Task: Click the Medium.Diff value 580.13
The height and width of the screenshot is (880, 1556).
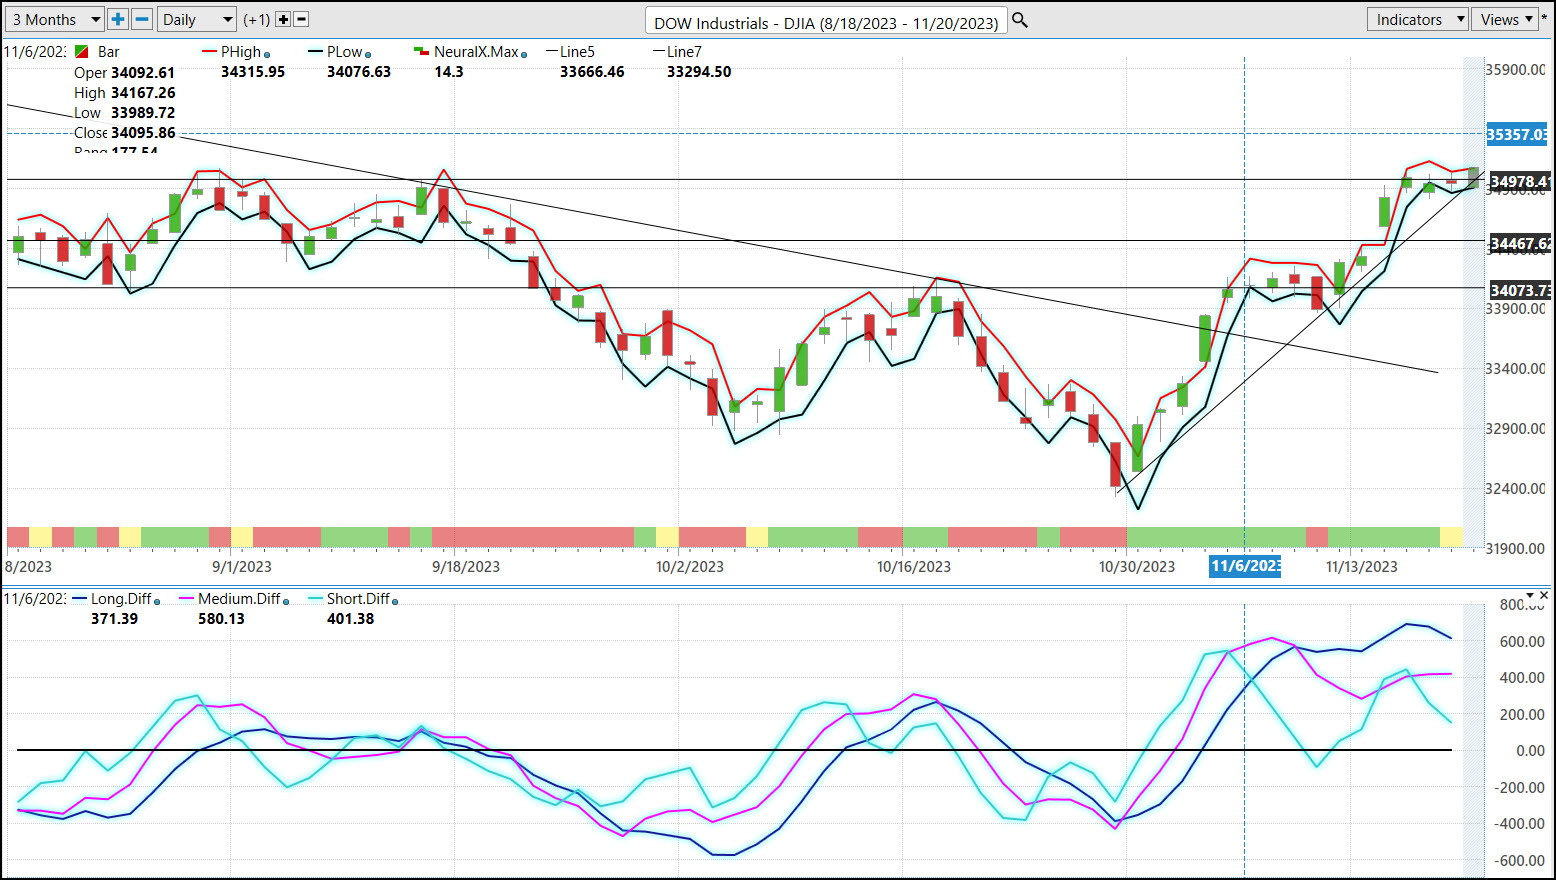Action: (221, 619)
